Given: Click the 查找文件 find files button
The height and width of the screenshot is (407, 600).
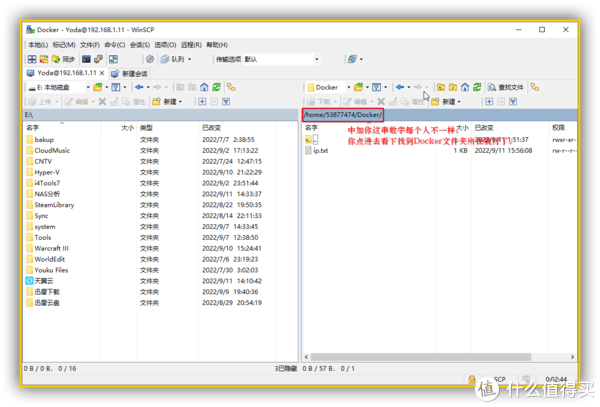Looking at the screenshot, I should click(x=506, y=87).
